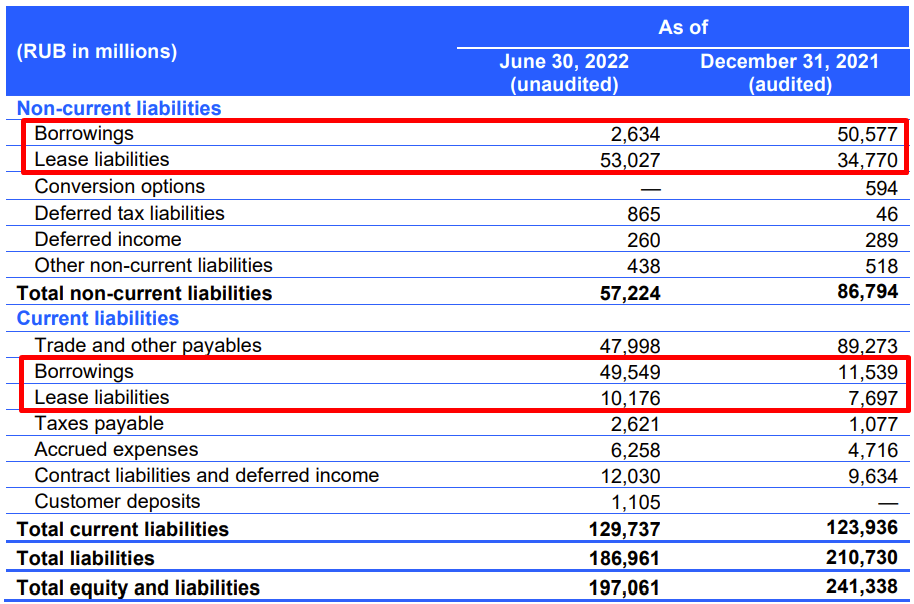Click the Accrued expenses value 4,716

click(873, 451)
